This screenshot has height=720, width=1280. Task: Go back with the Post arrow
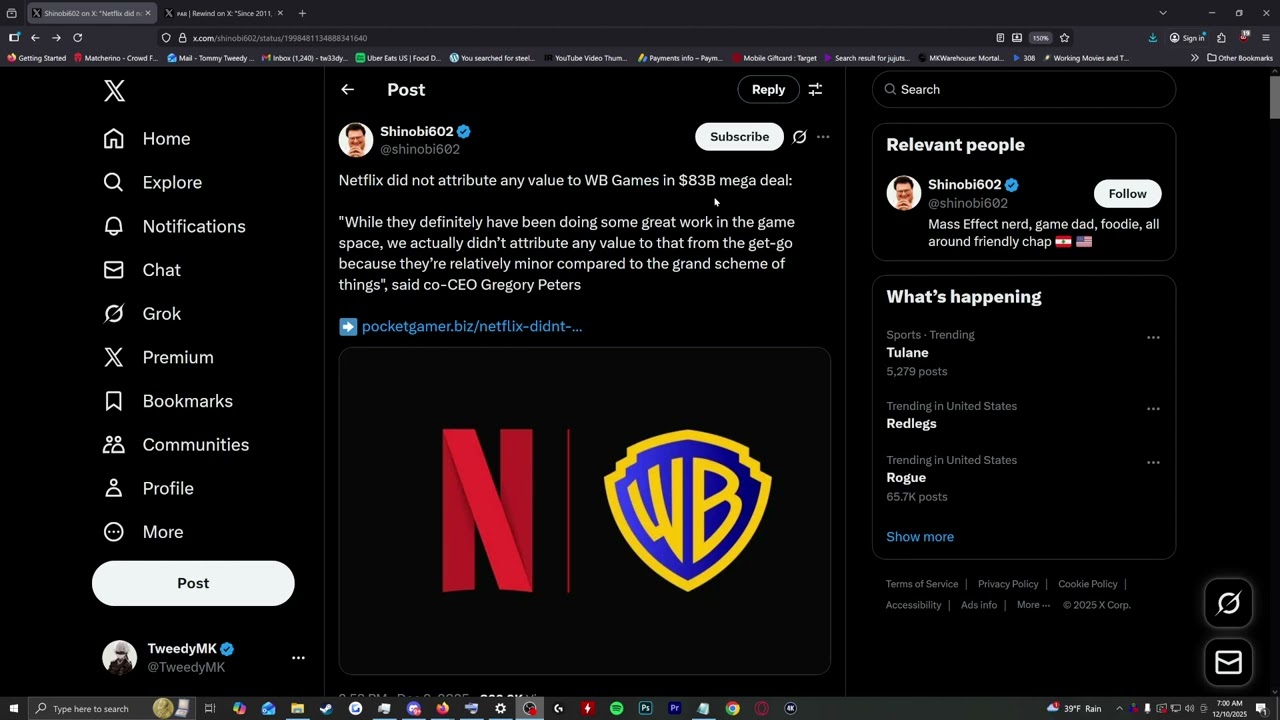tap(347, 90)
